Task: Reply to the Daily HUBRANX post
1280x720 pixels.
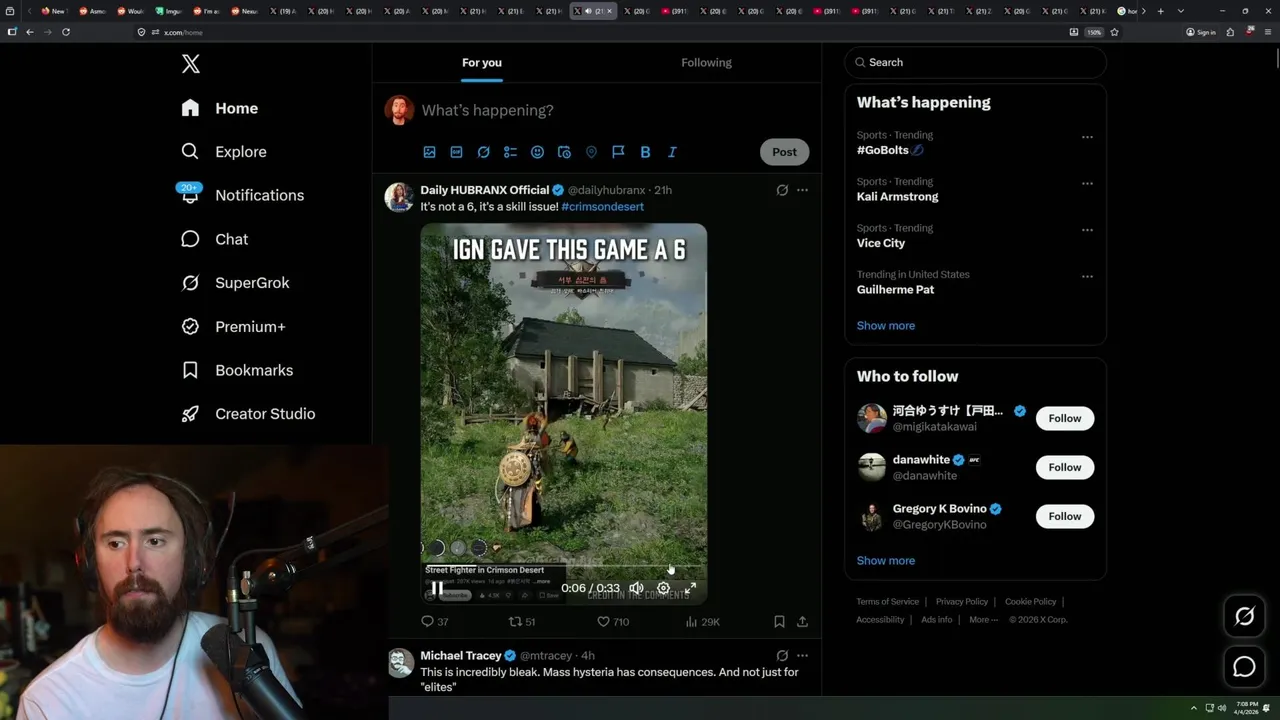Action: pyautogui.click(x=435, y=622)
